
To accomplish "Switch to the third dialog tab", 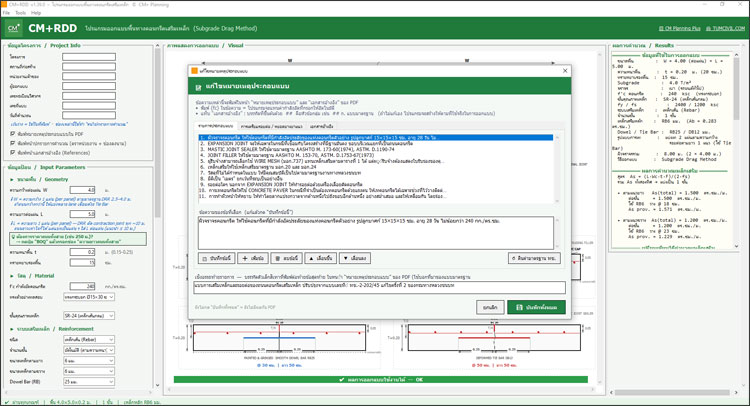I will (x=321, y=126).
